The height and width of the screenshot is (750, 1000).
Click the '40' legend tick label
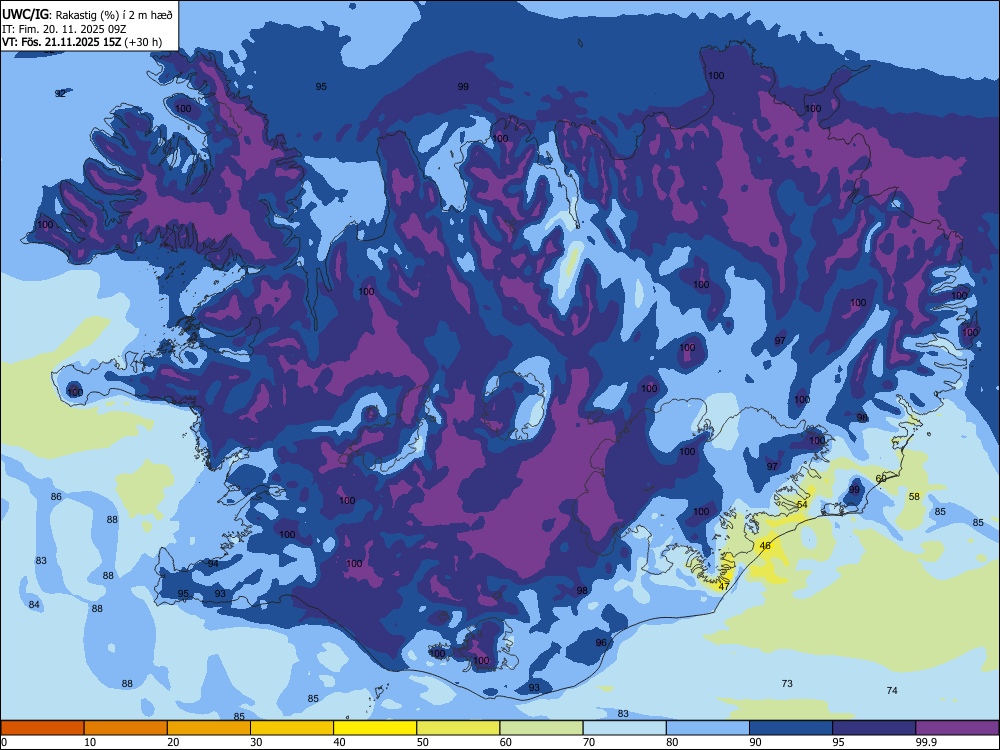pos(340,742)
